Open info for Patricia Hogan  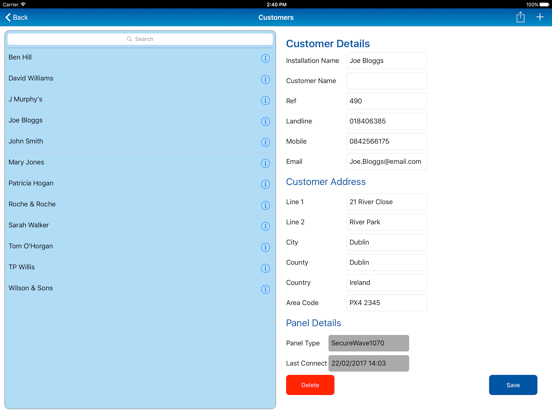265,184
